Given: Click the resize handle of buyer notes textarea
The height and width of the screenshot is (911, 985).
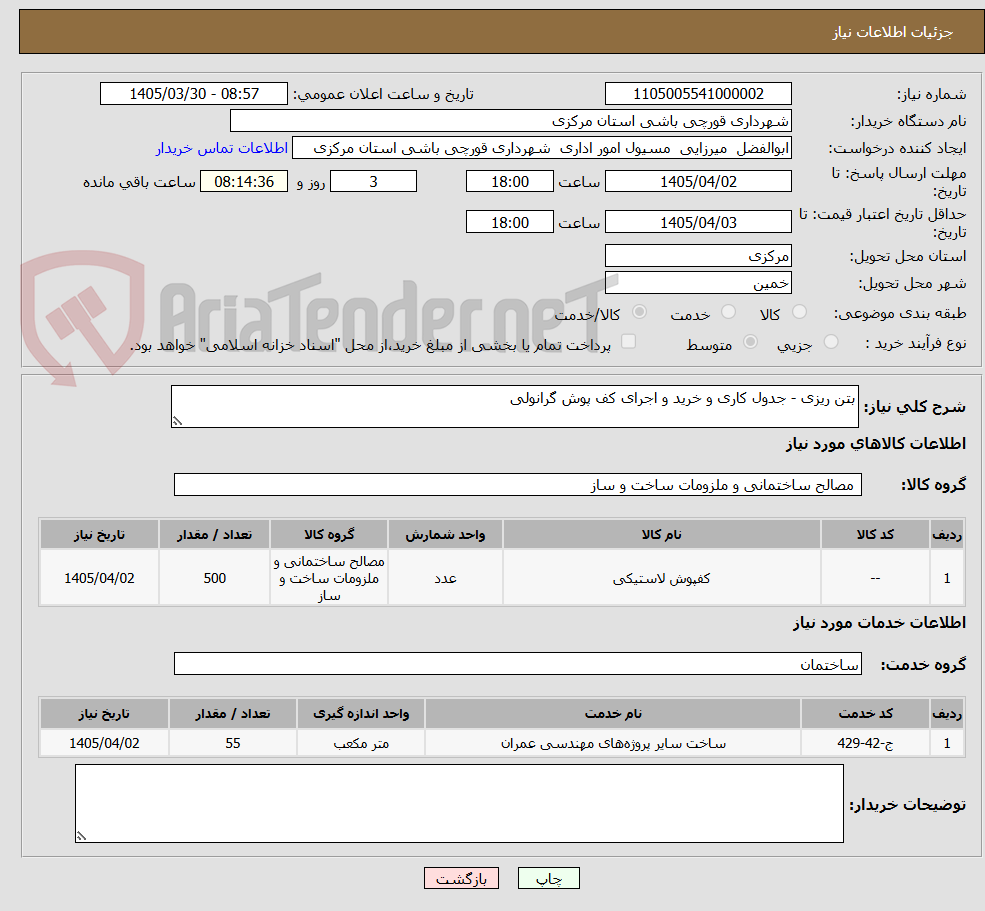Looking at the screenshot, I should pyautogui.click(x=81, y=836).
